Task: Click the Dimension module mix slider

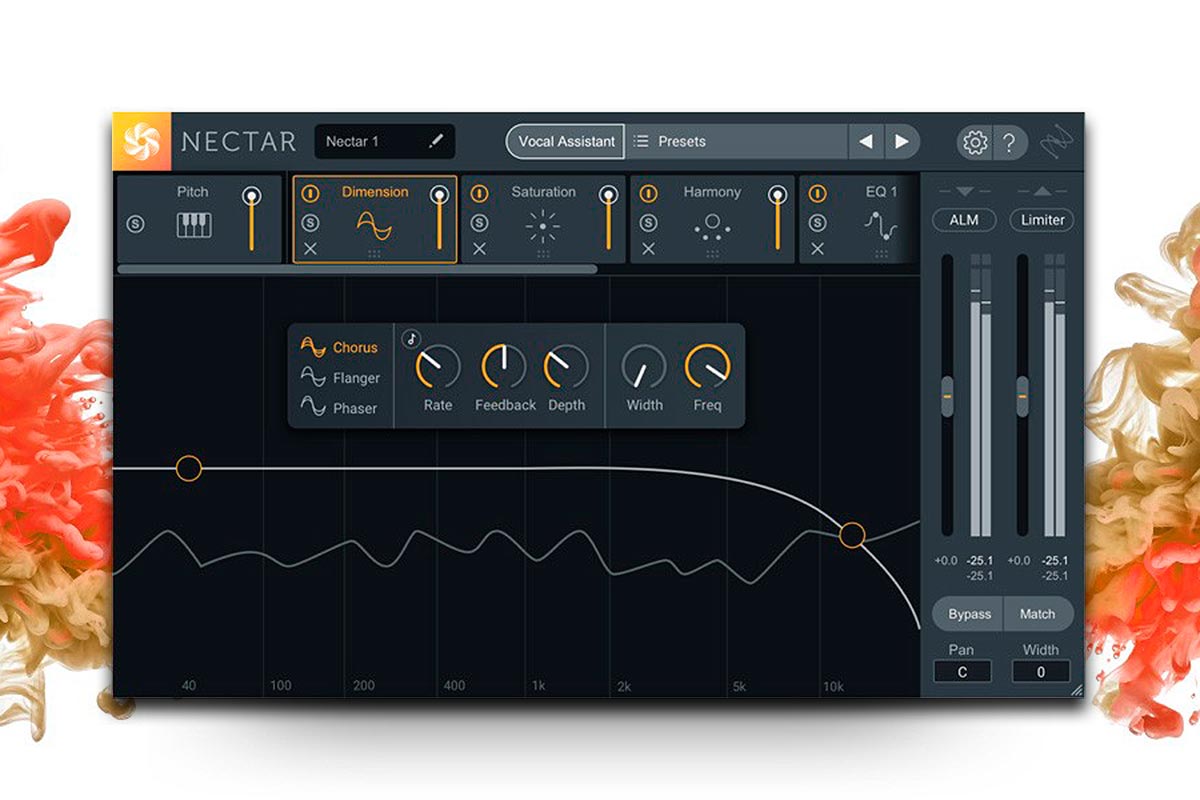Action: [x=438, y=218]
